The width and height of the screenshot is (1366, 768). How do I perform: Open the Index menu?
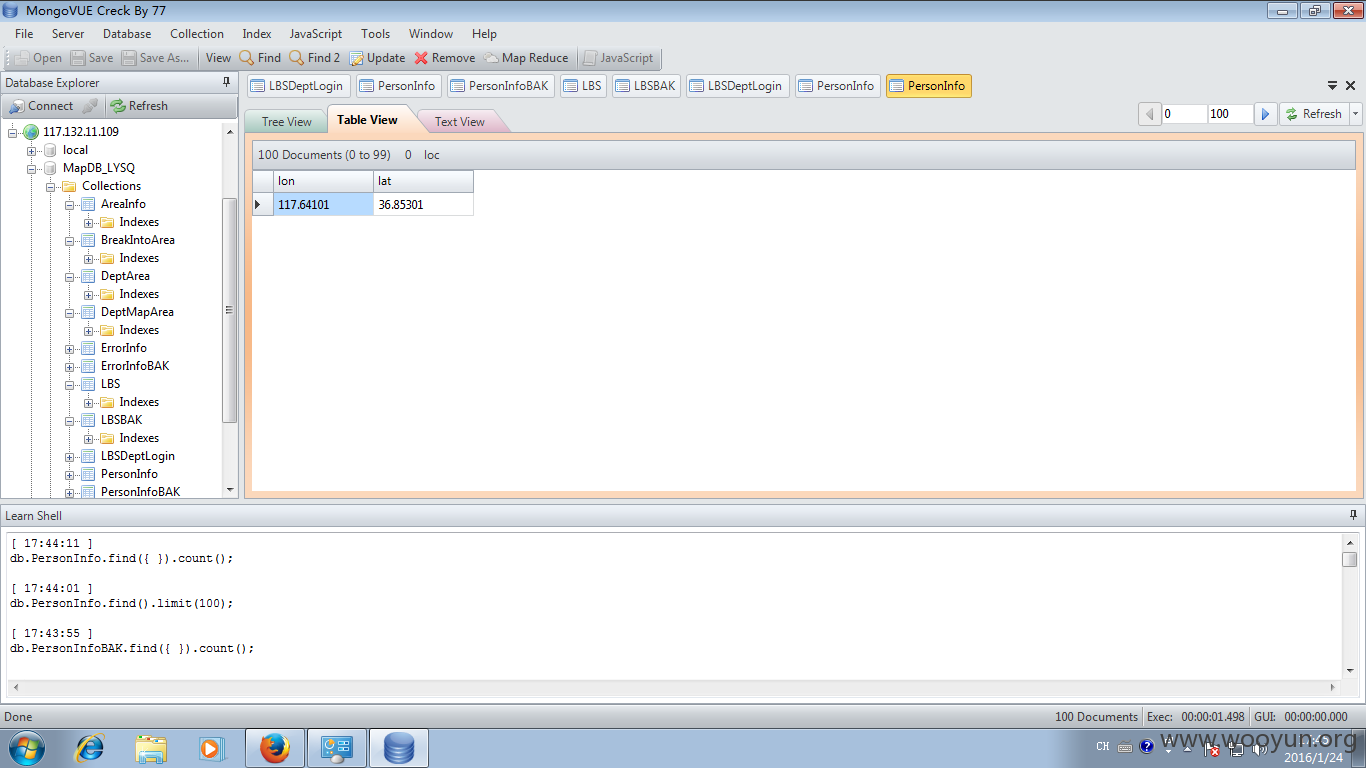257,34
